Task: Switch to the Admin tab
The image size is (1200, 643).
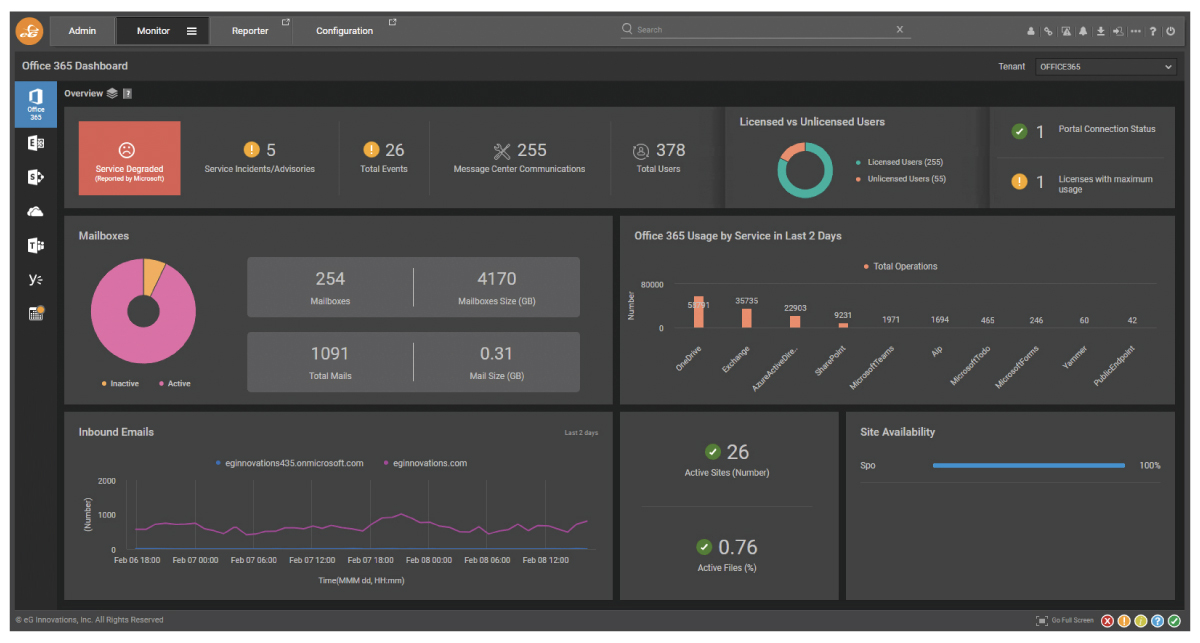Action: coord(82,31)
